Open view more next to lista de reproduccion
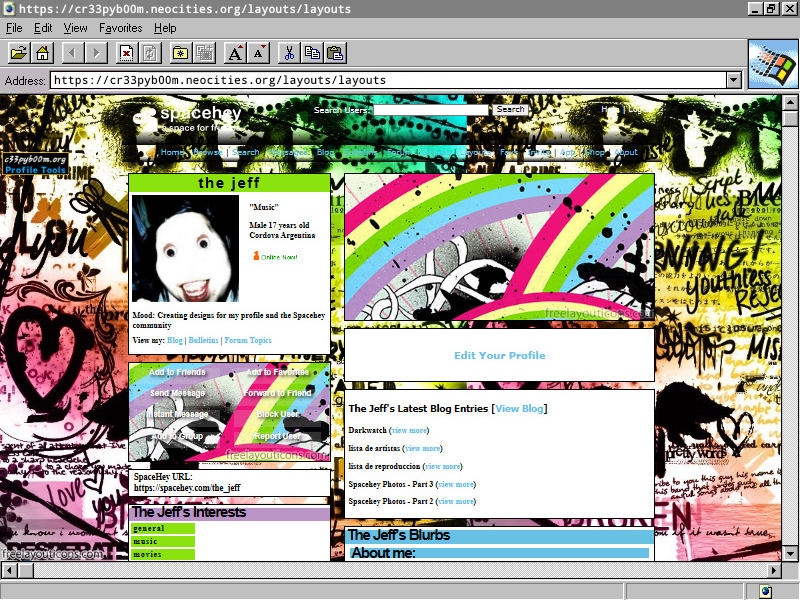800x600 pixels. click(443, 466)
